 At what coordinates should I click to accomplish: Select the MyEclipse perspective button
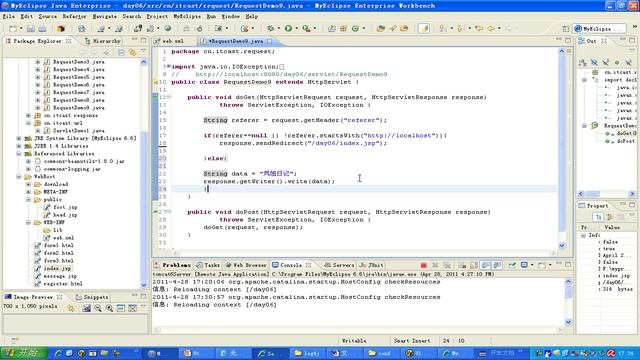(x=599, y=29)
